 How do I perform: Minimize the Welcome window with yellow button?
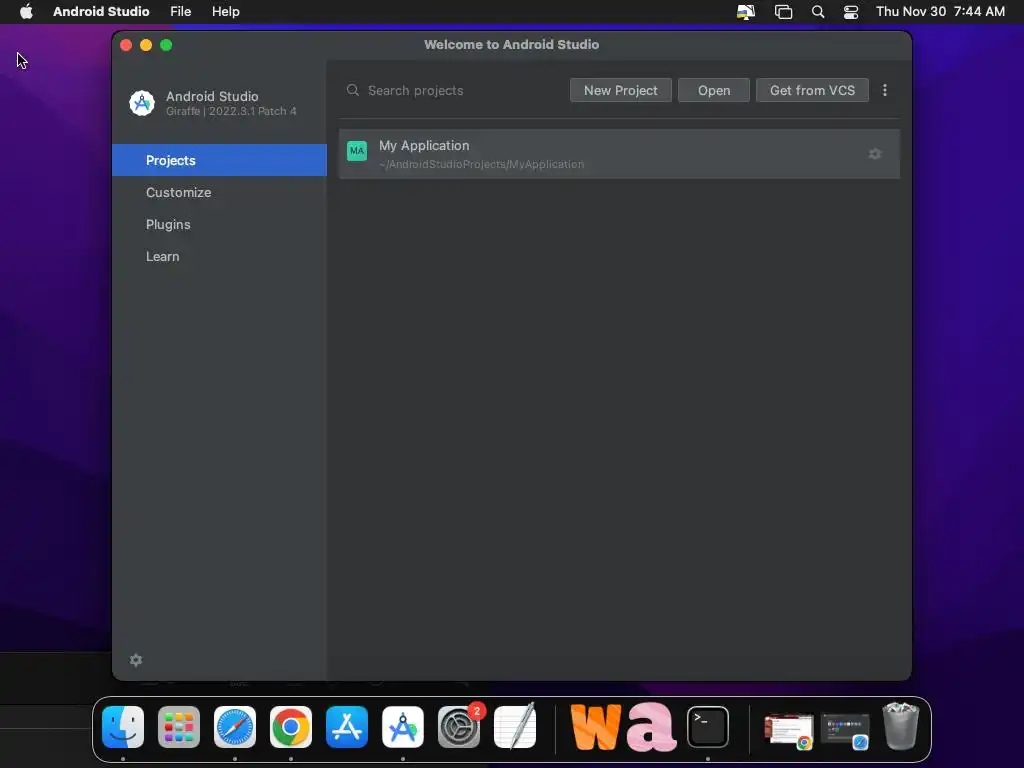(146, 44)
